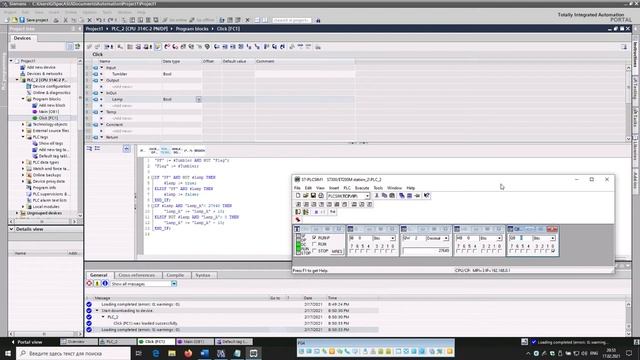Image resolution: width=640 pixels, height=360 pixels.
Task: Click the cut icon in main toolbar
Action: (65, 20)
